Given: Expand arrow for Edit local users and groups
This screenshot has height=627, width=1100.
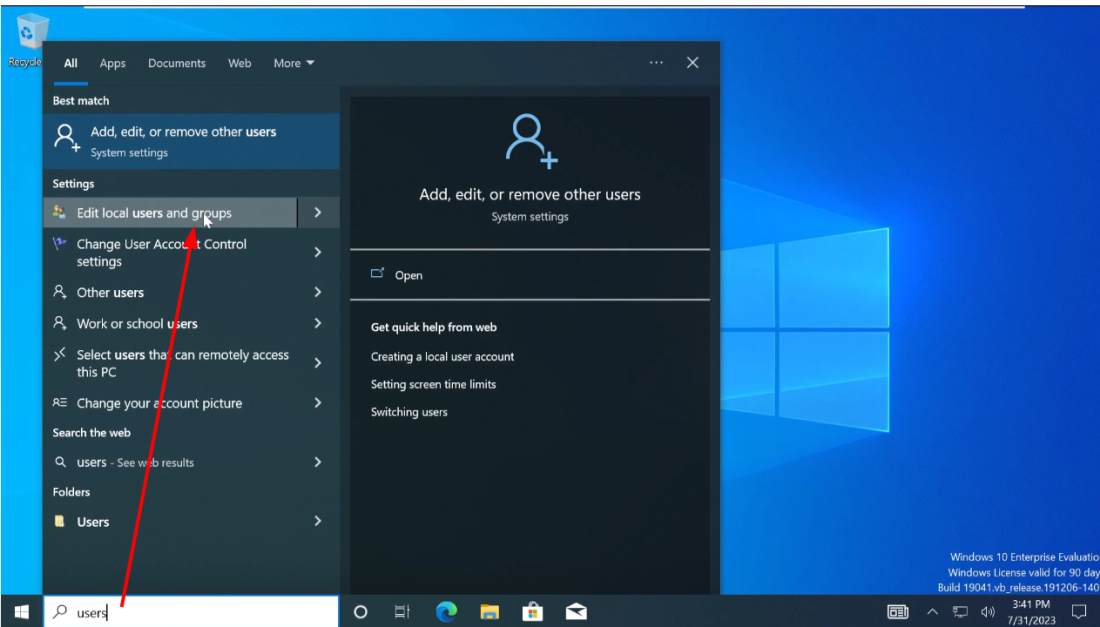Looking at the screenshot, I should 318,213.
